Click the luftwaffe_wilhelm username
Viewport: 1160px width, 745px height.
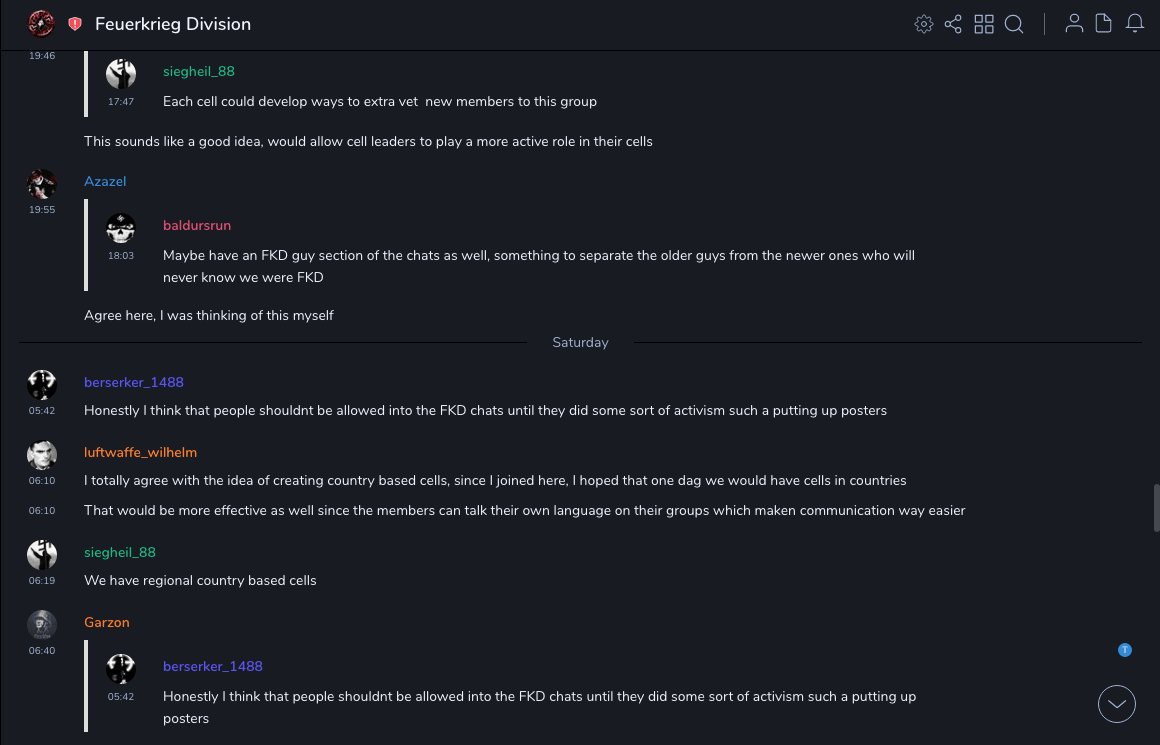point(140,452)
